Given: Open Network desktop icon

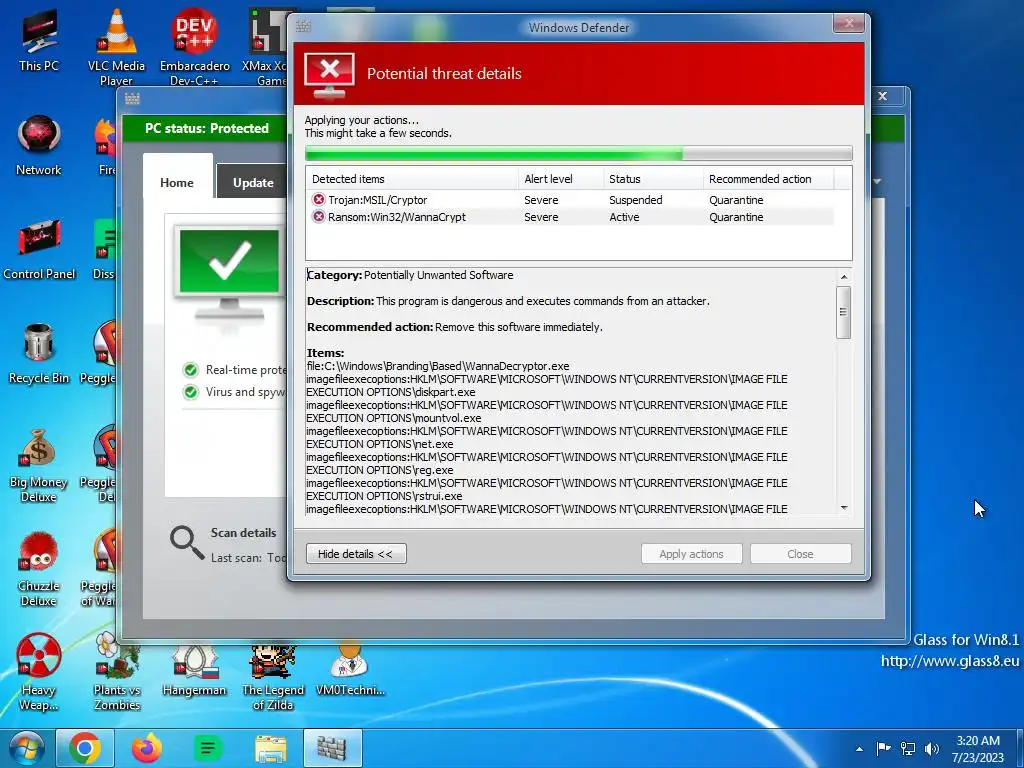Looking at the screenshot, I should click(x=39, y=145).
